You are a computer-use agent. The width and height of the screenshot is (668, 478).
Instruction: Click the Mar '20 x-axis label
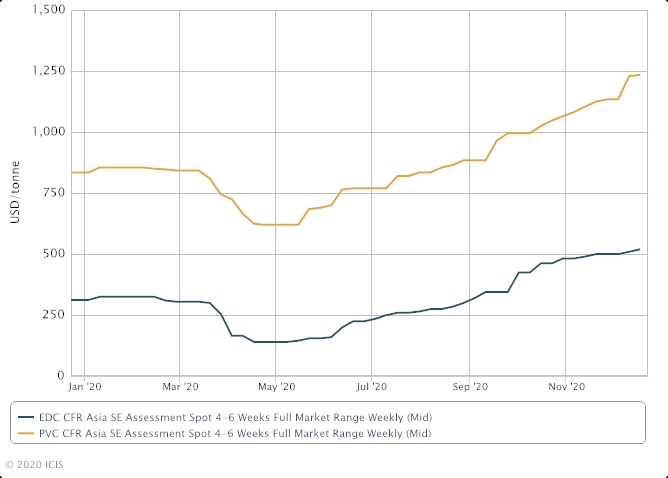181,385
